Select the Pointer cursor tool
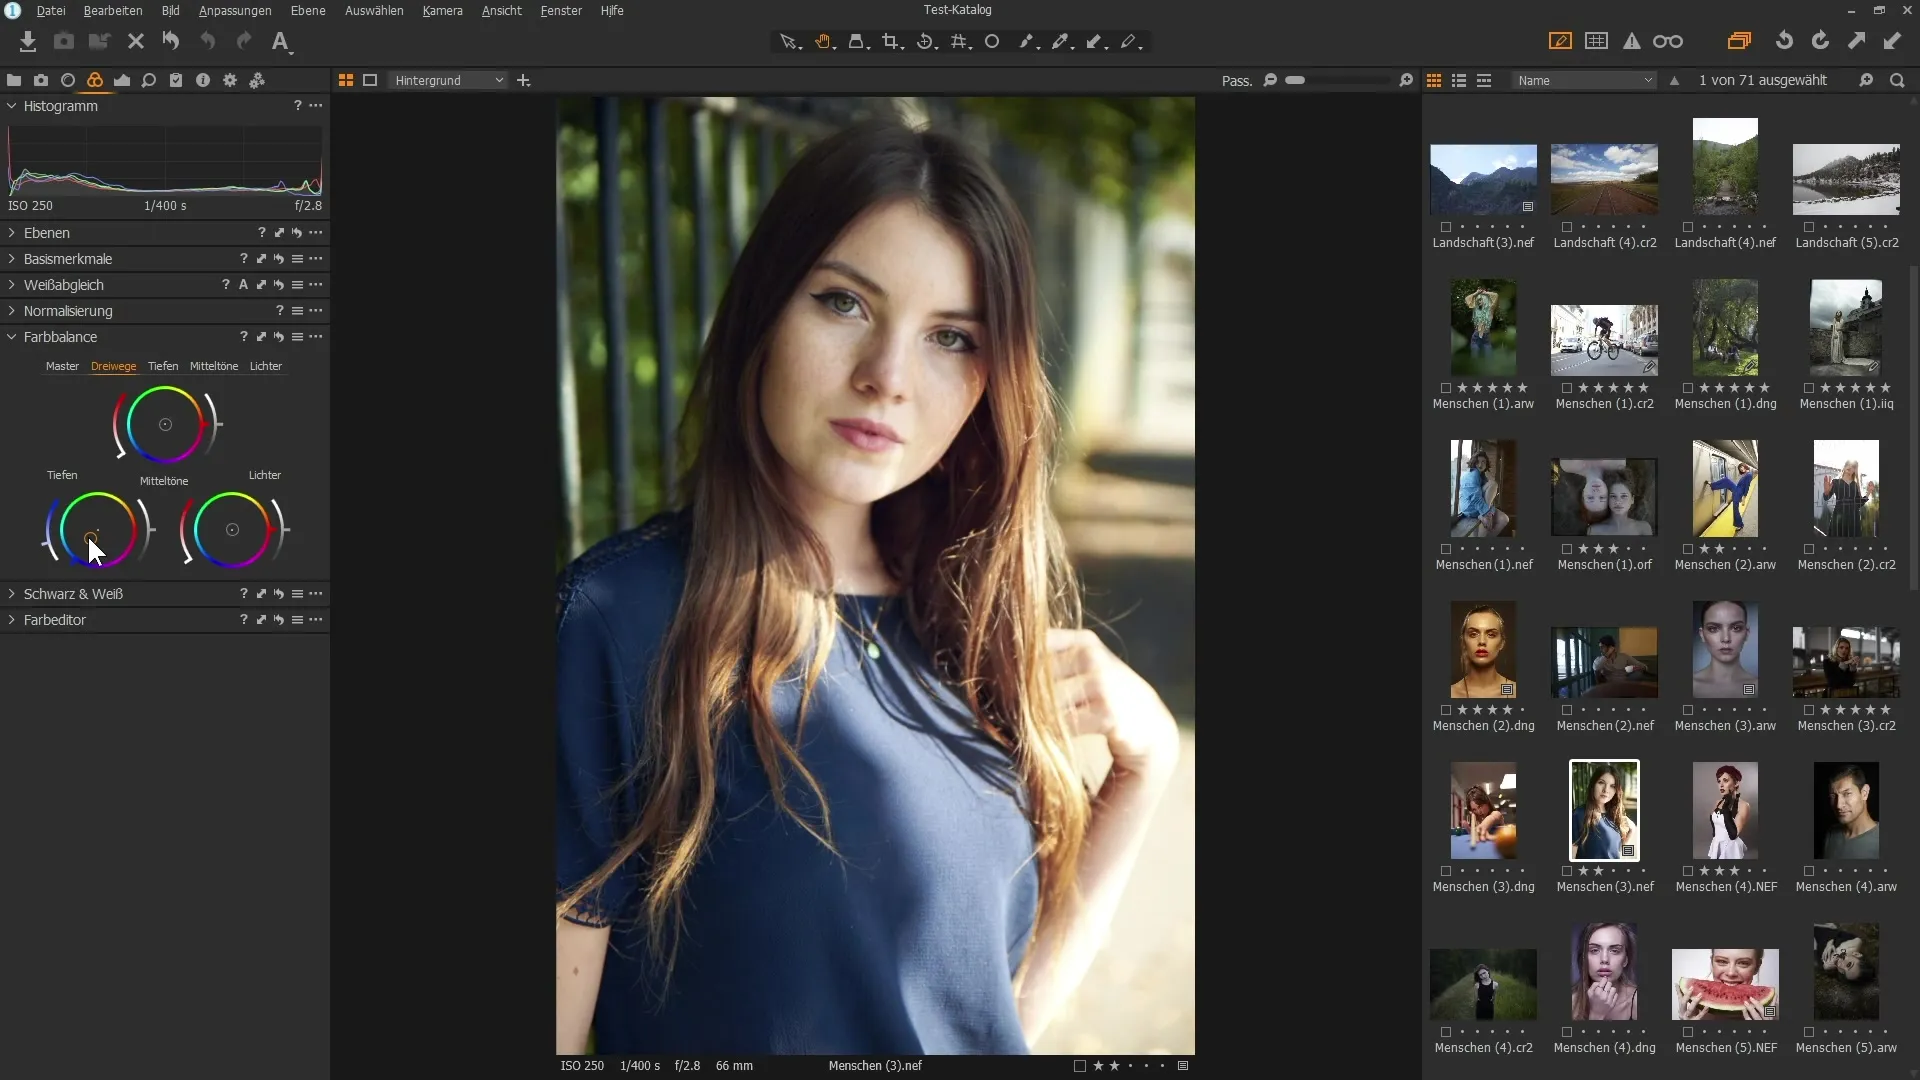 790,41
